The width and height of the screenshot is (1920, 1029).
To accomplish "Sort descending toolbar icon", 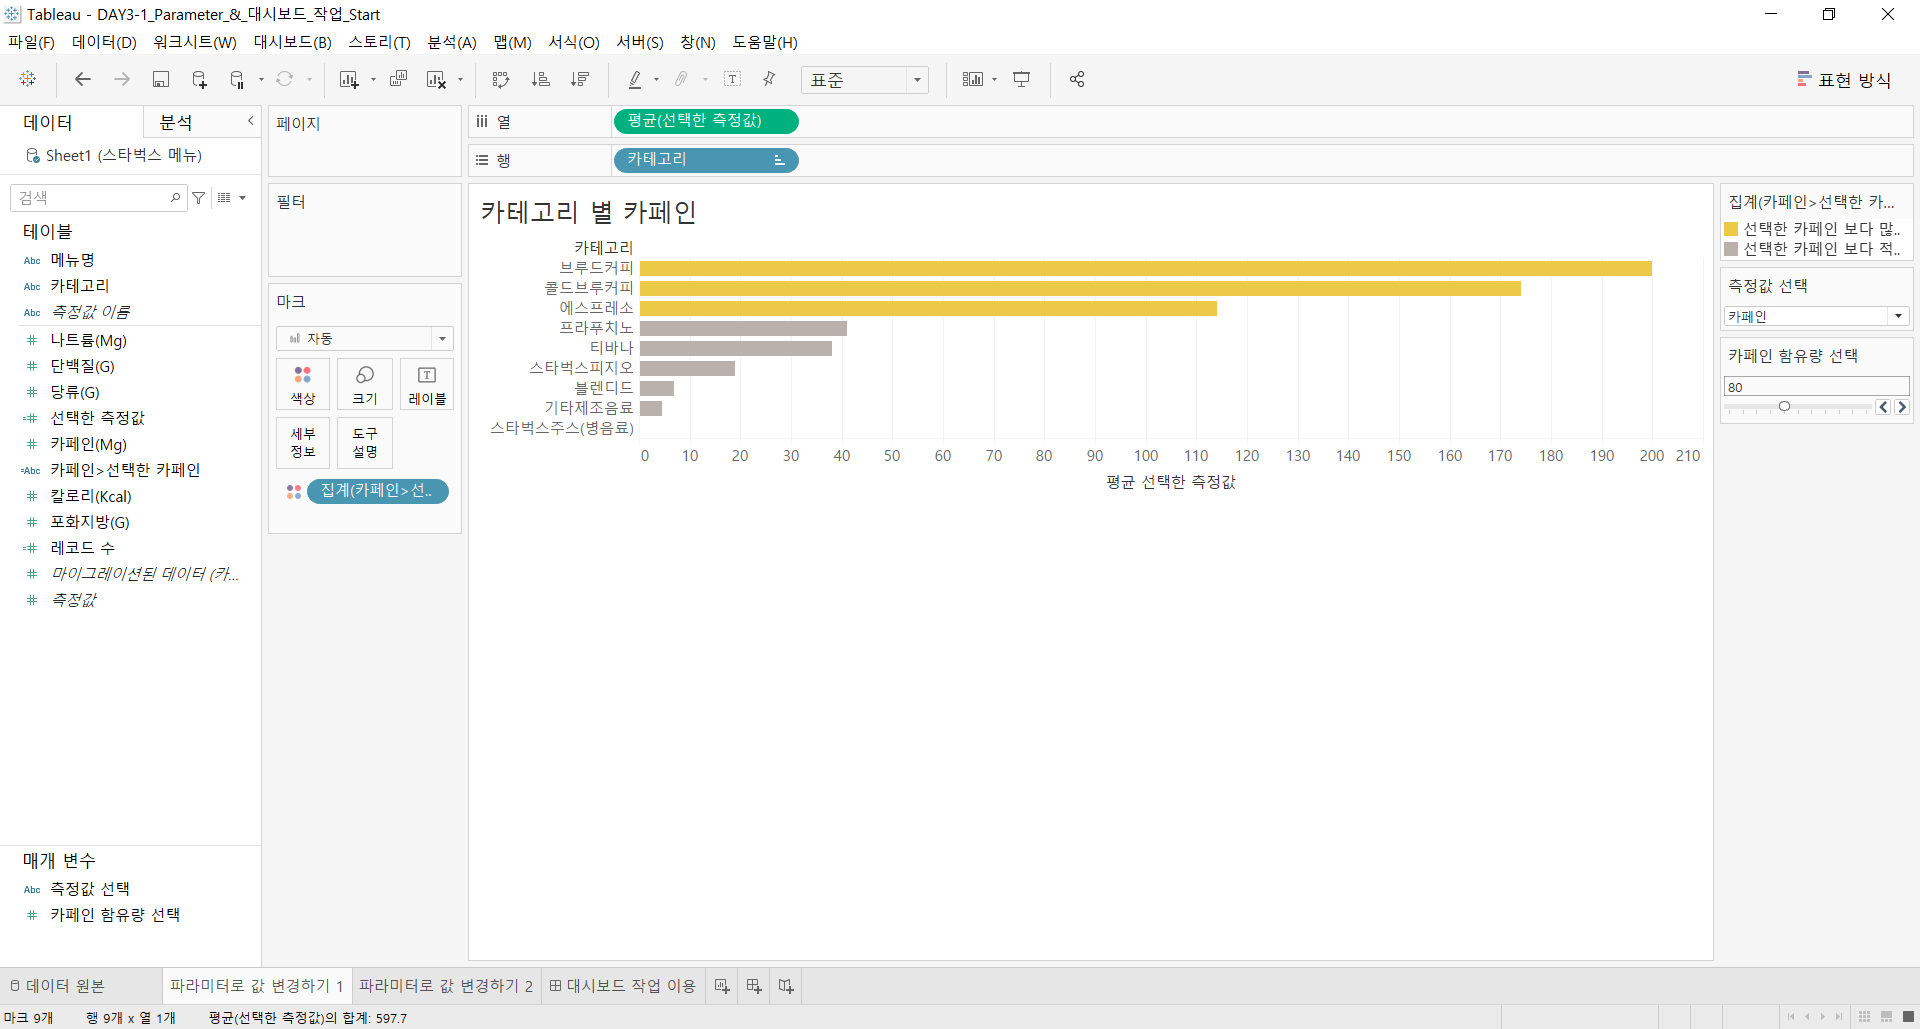I will [580, 79].
